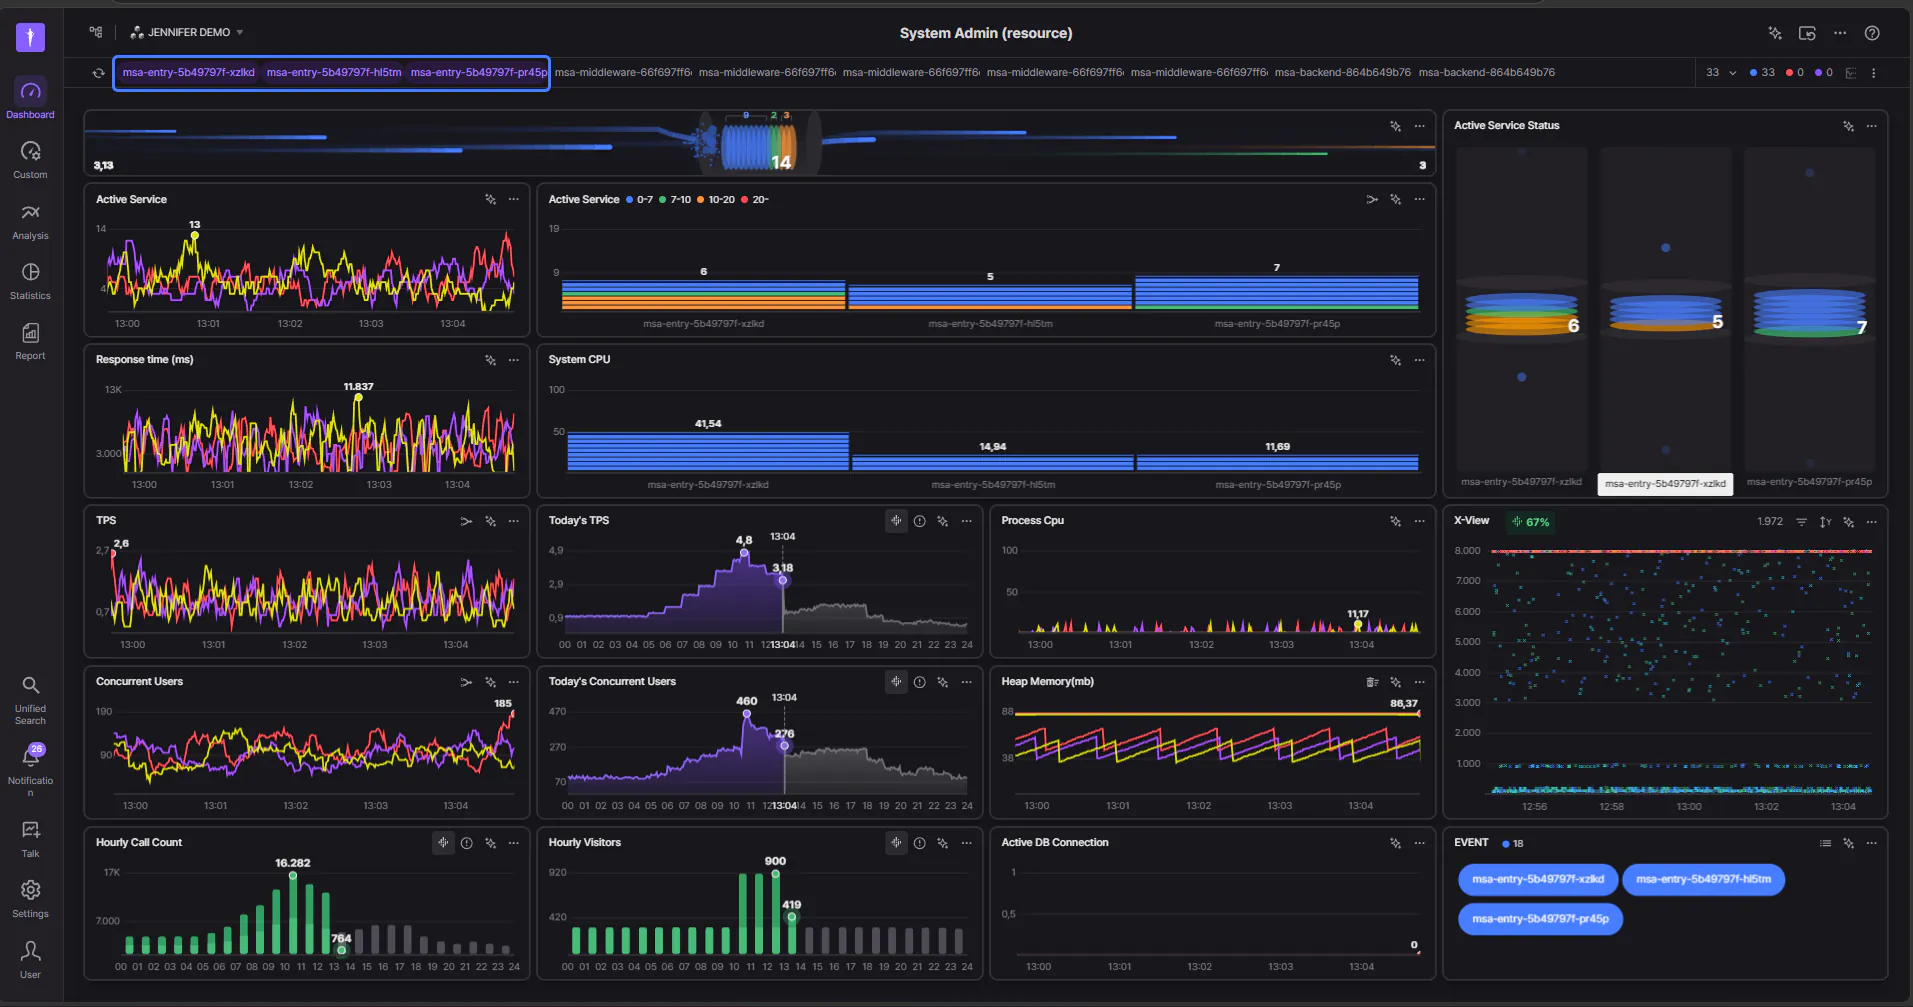
Task: Toggle the 20- Active Service legend
Action: pos(755,200)
